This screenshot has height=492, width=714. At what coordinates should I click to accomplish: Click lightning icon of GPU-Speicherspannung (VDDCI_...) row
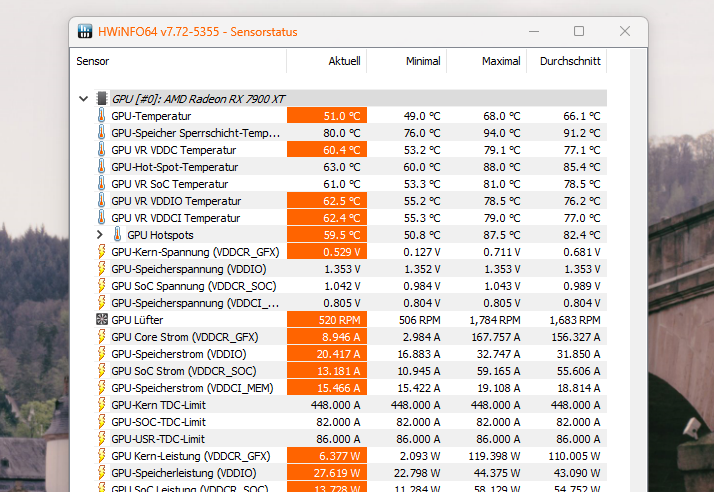(x=102, y=302)
